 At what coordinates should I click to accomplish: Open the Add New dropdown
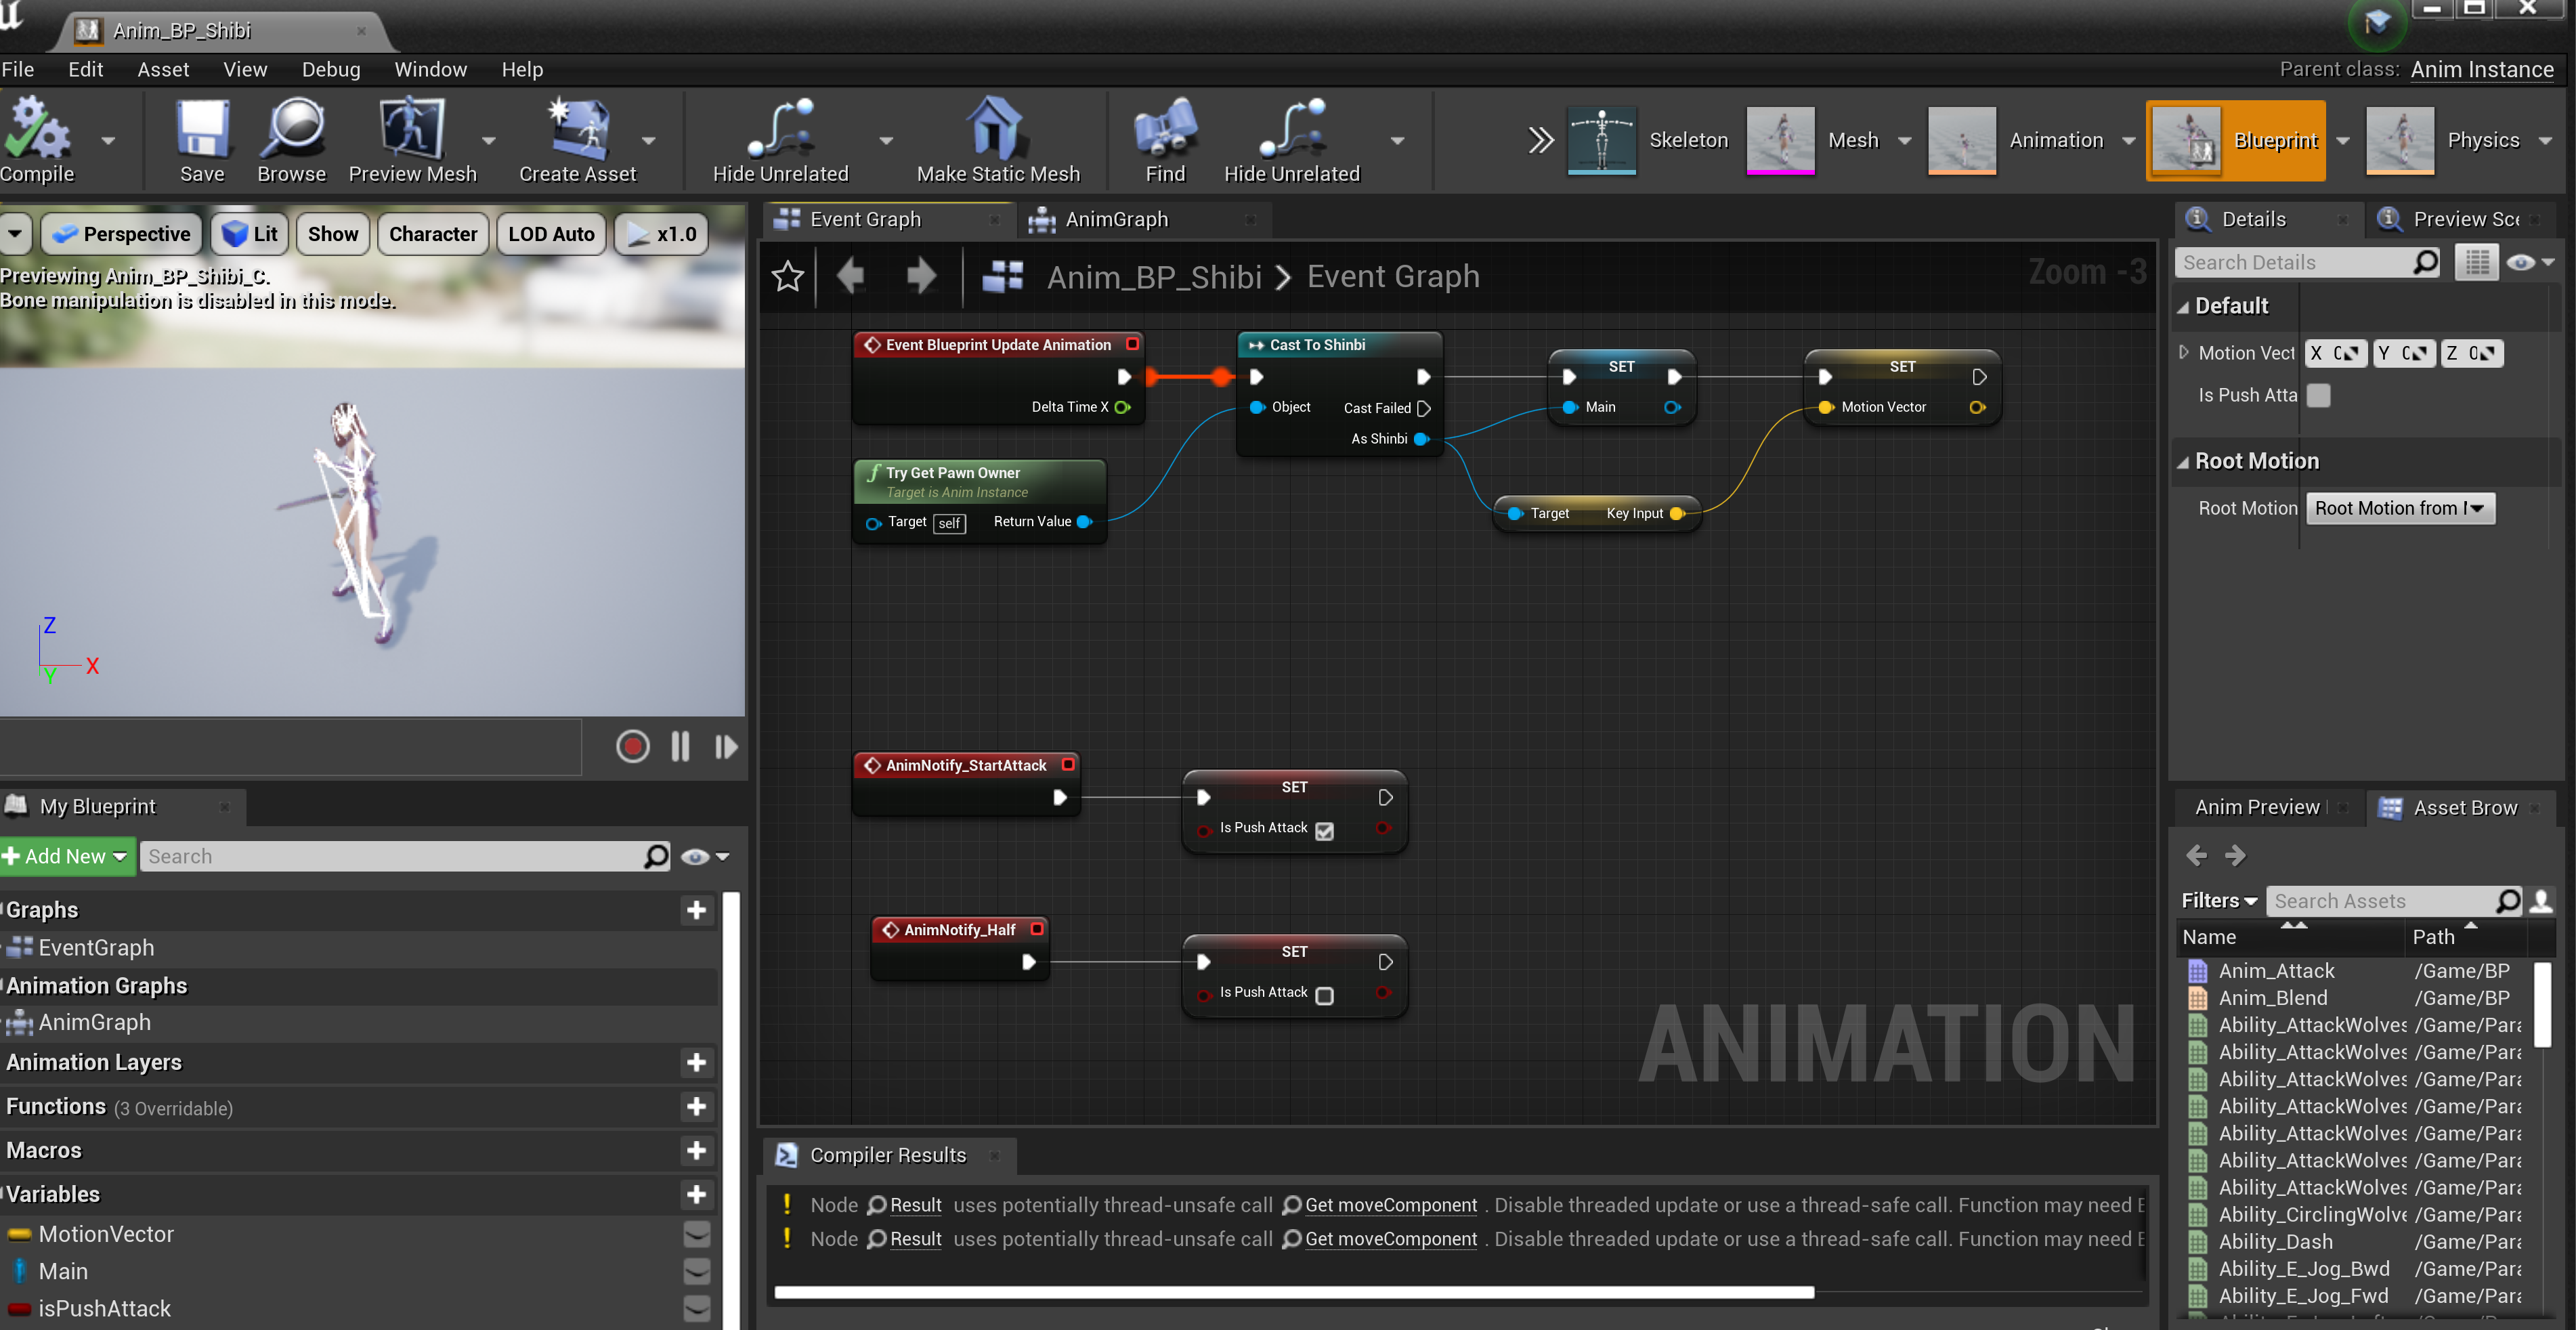[x=67, y=856]
